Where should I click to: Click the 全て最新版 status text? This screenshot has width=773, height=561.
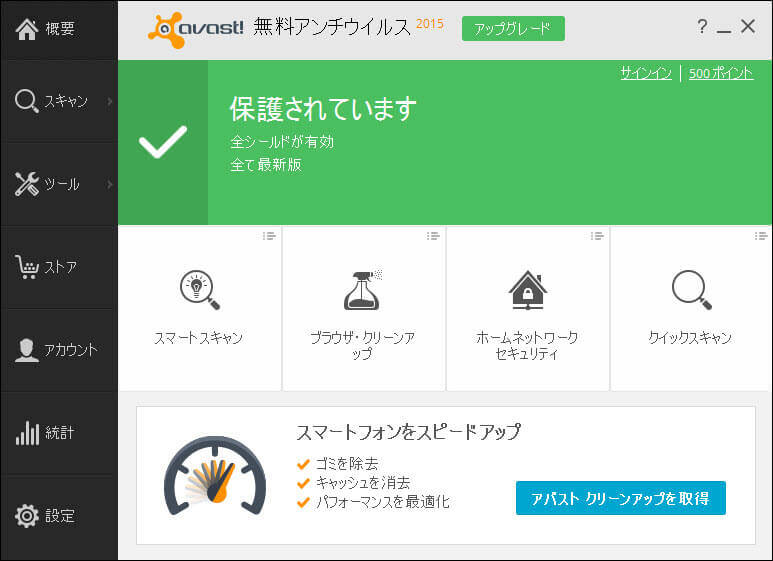coord(266,165)
